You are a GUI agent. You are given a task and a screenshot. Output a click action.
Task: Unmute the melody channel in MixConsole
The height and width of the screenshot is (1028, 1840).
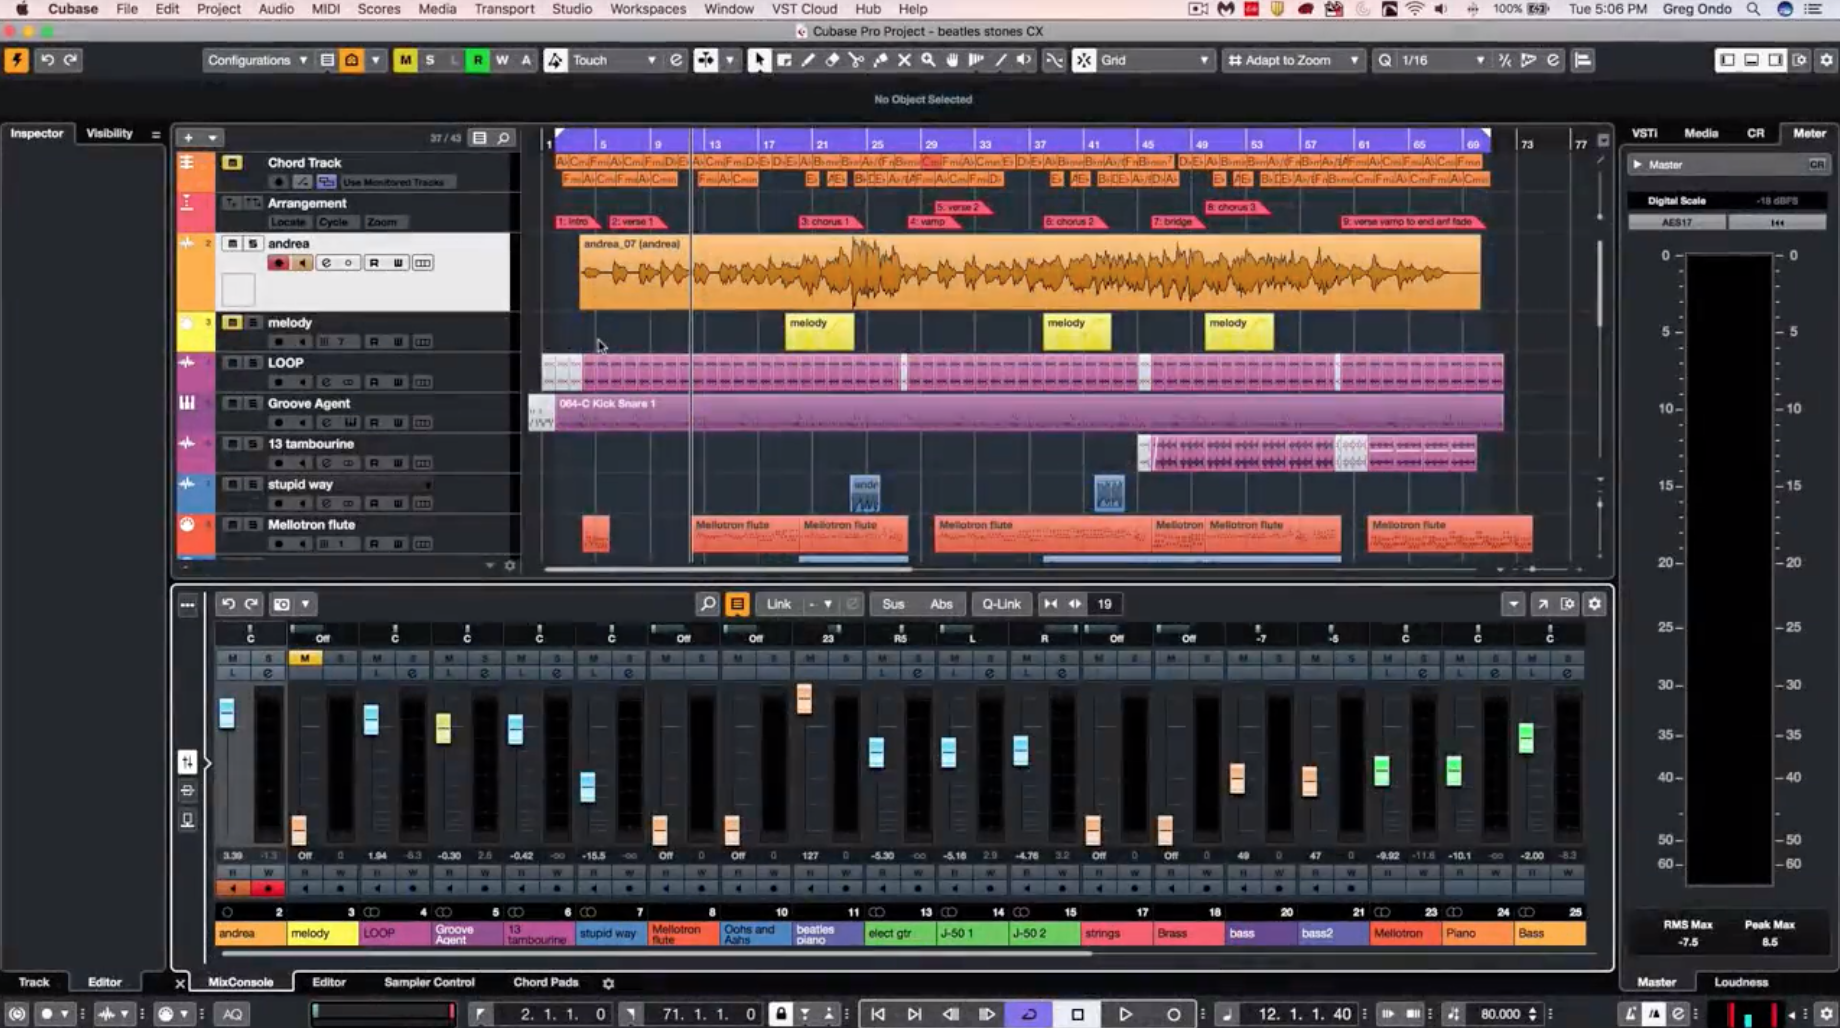pos(304,658)
